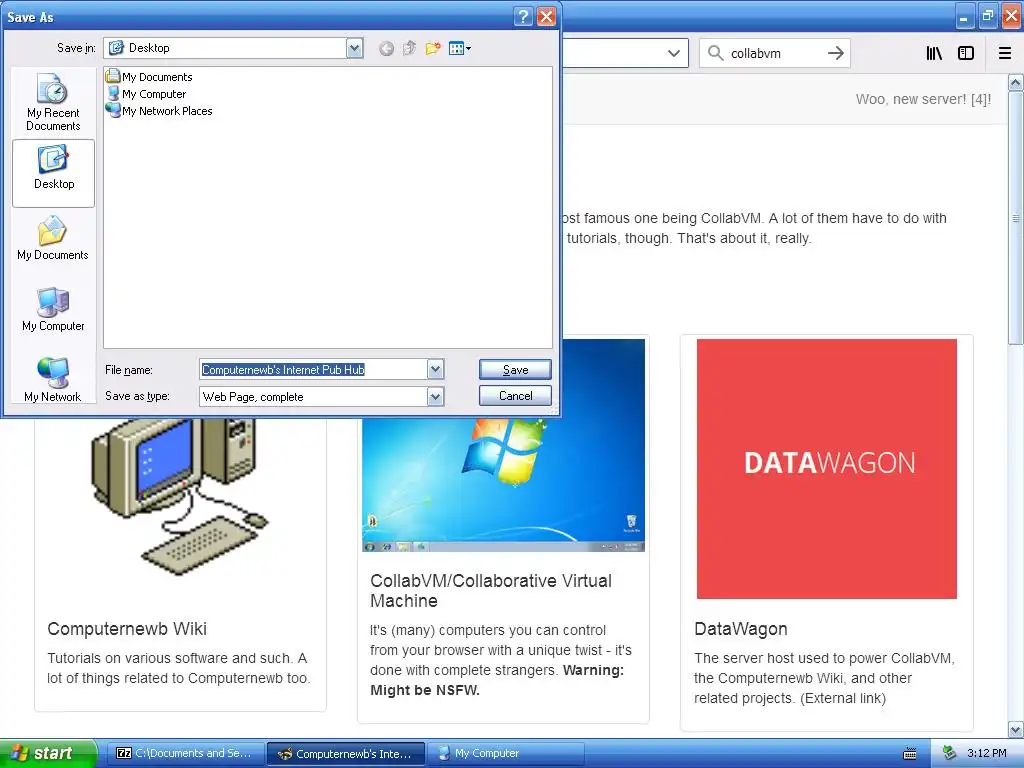1024x768 pixels.
Task: Go up one folder level
Action: tap(409, 48)
